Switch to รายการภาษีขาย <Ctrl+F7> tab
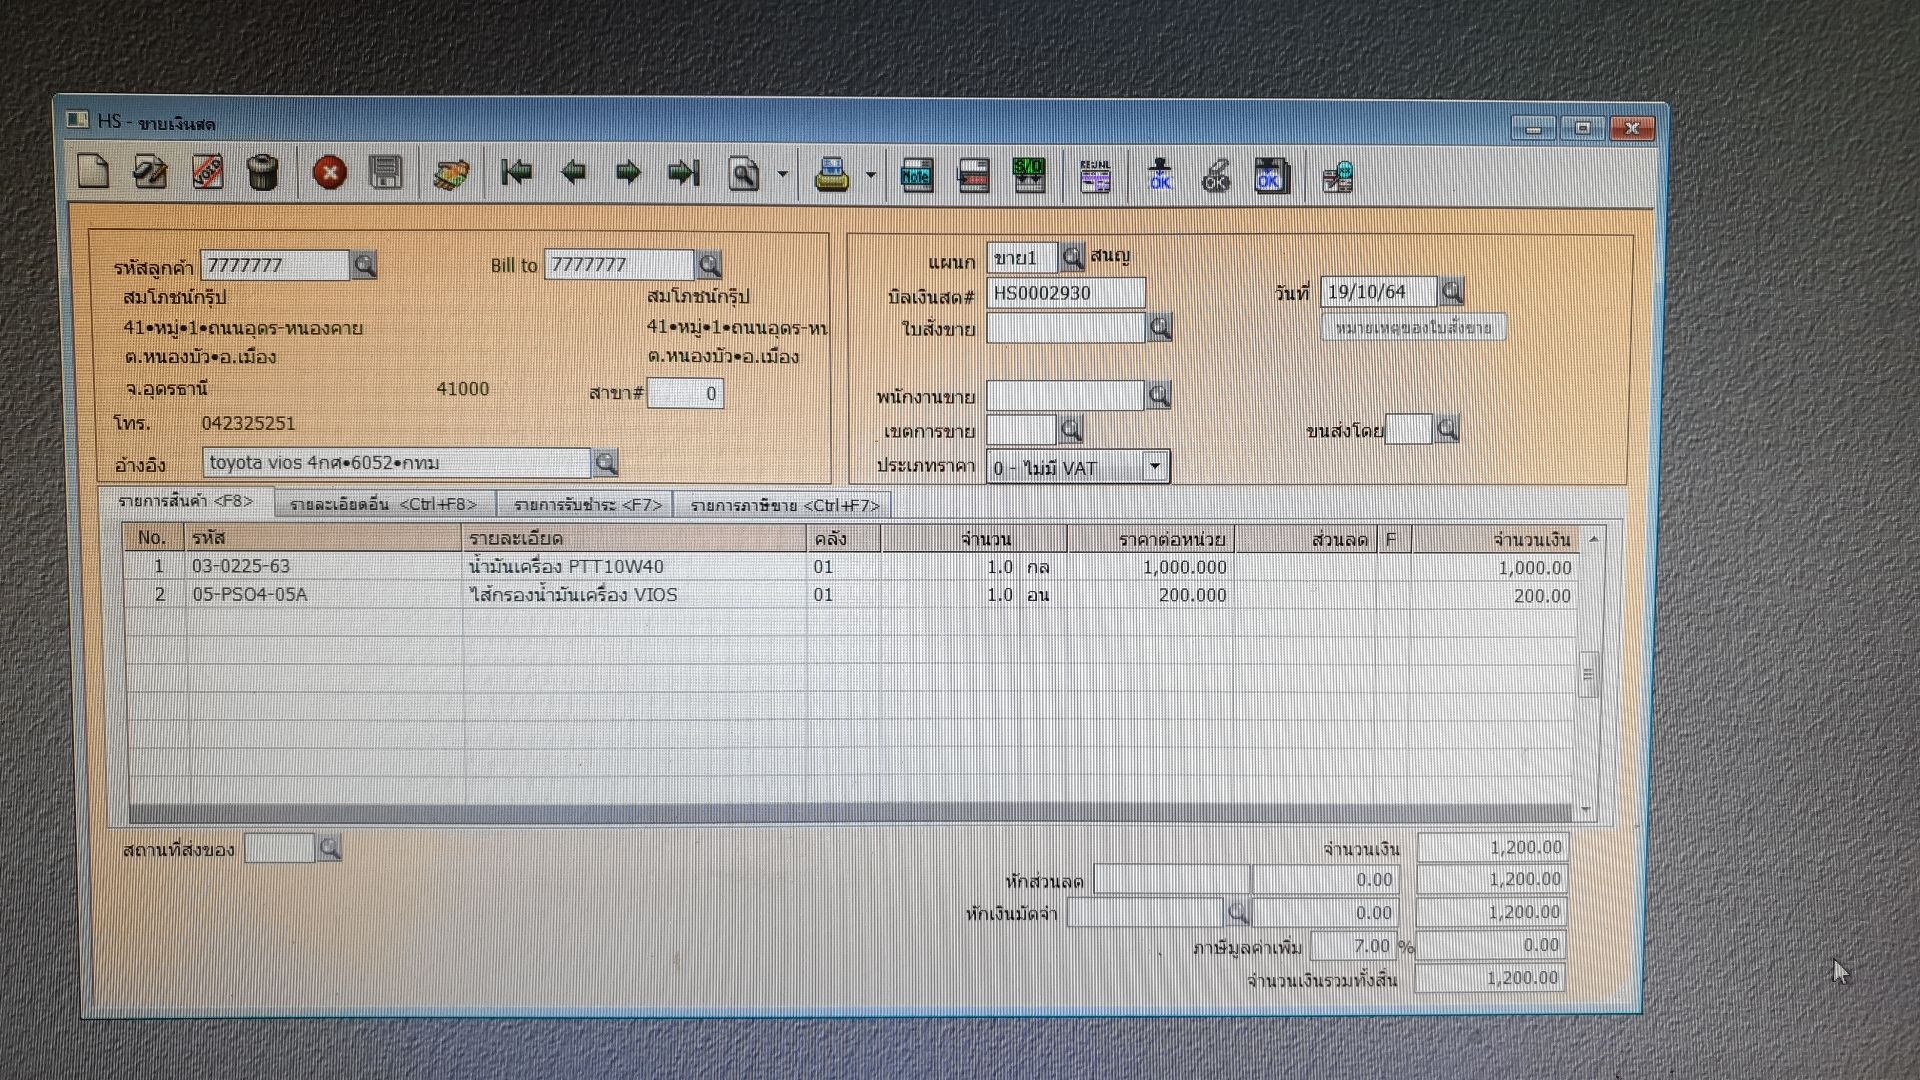 [785, 506]
